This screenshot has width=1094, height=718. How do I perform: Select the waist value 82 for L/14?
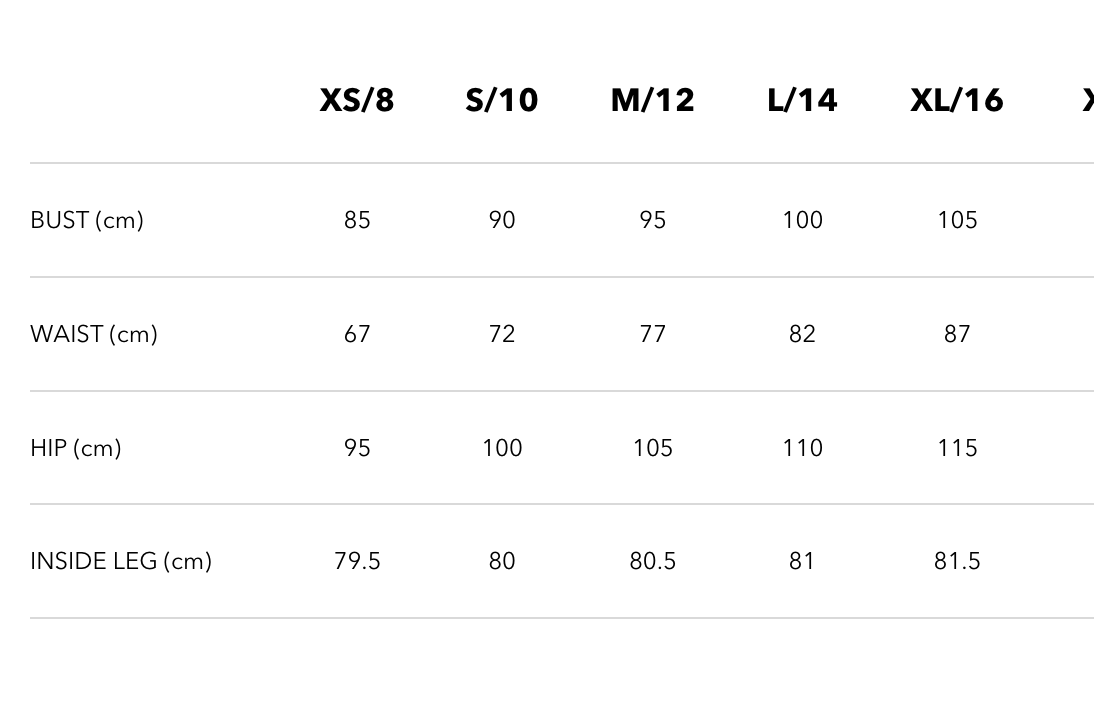[x=802, y=334]
